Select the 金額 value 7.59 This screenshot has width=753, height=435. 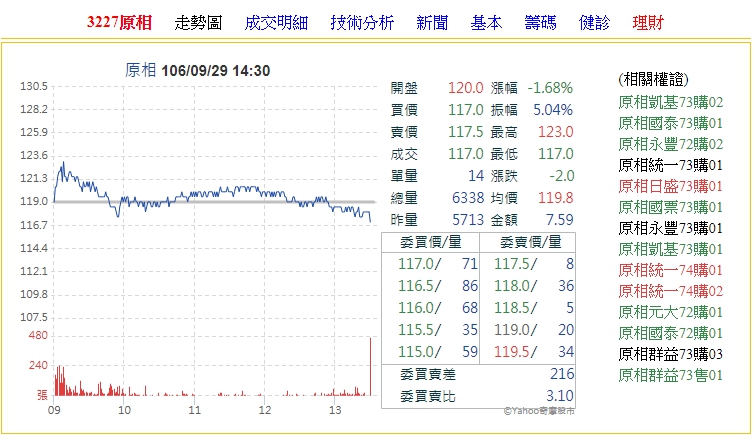(559, 220)
